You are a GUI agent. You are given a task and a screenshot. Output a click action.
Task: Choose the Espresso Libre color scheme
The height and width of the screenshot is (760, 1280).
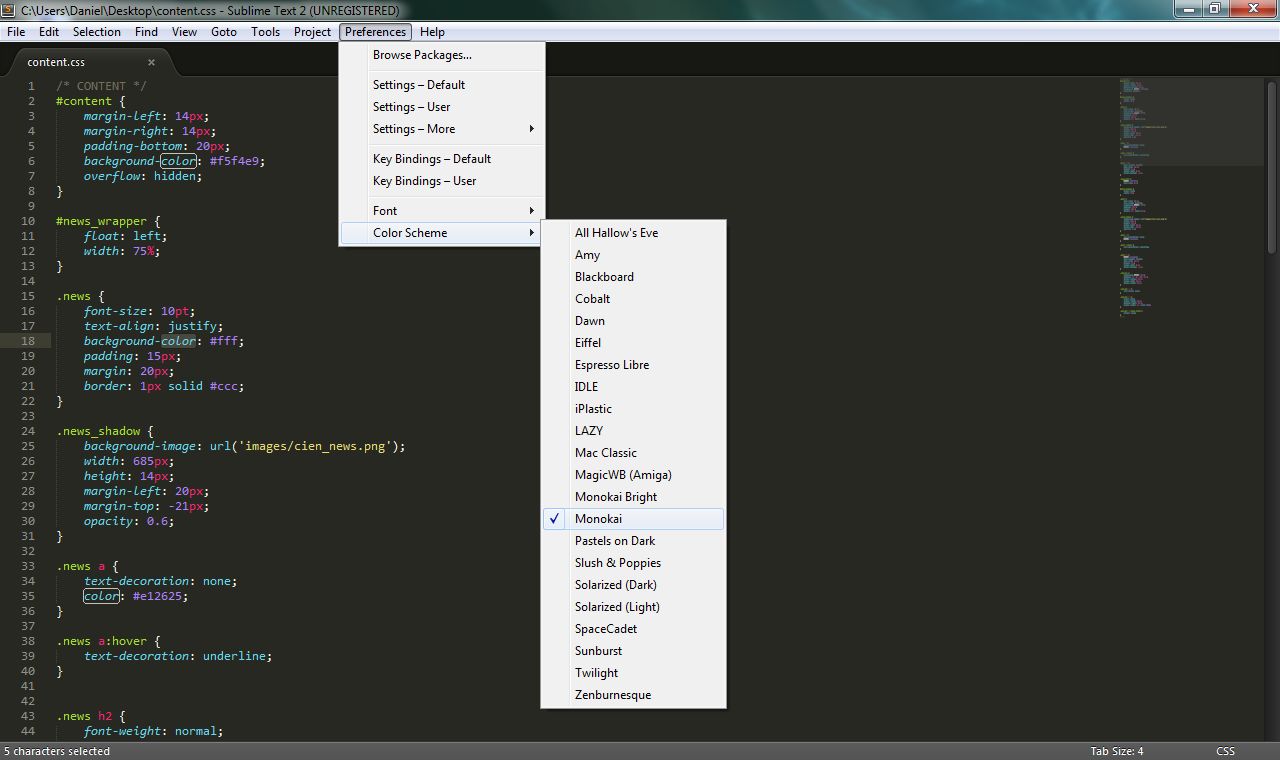pyautogui.click(x=633, y=365)
